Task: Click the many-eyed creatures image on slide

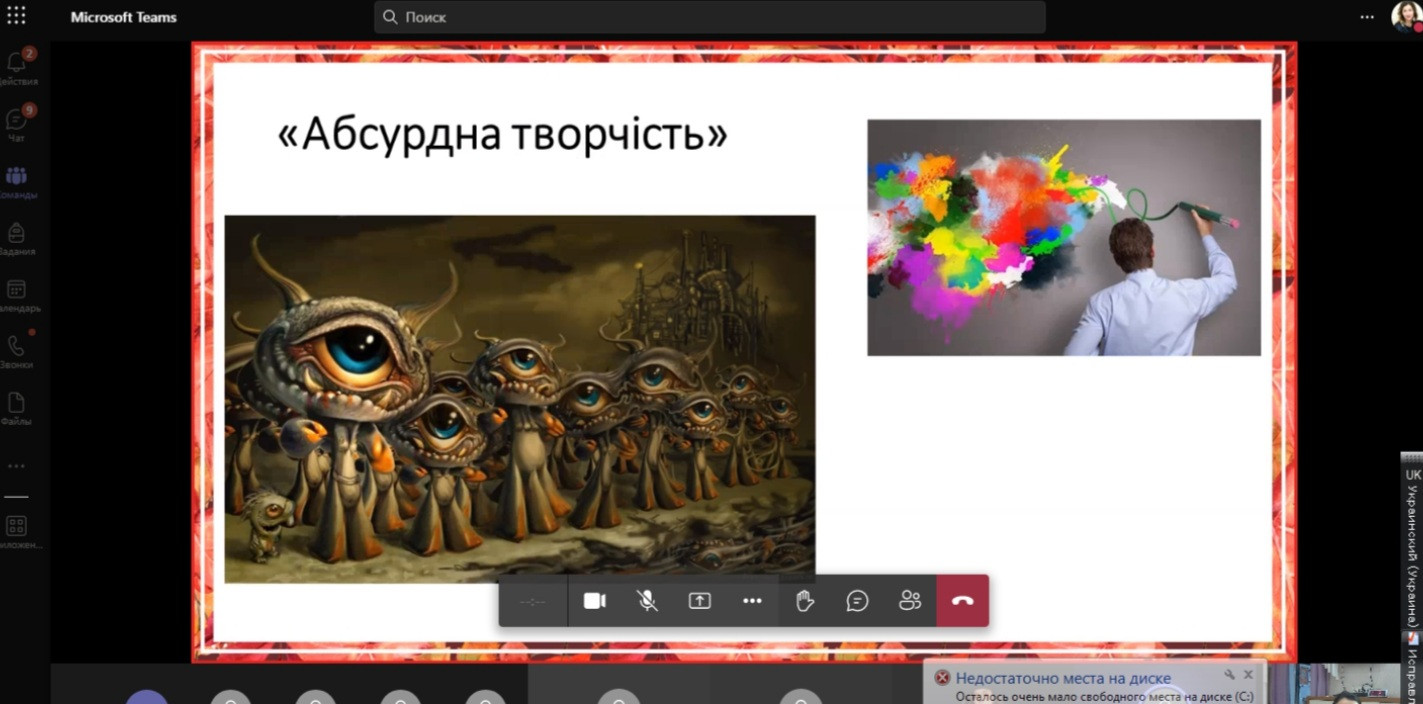Action: [x=520, y=399]
